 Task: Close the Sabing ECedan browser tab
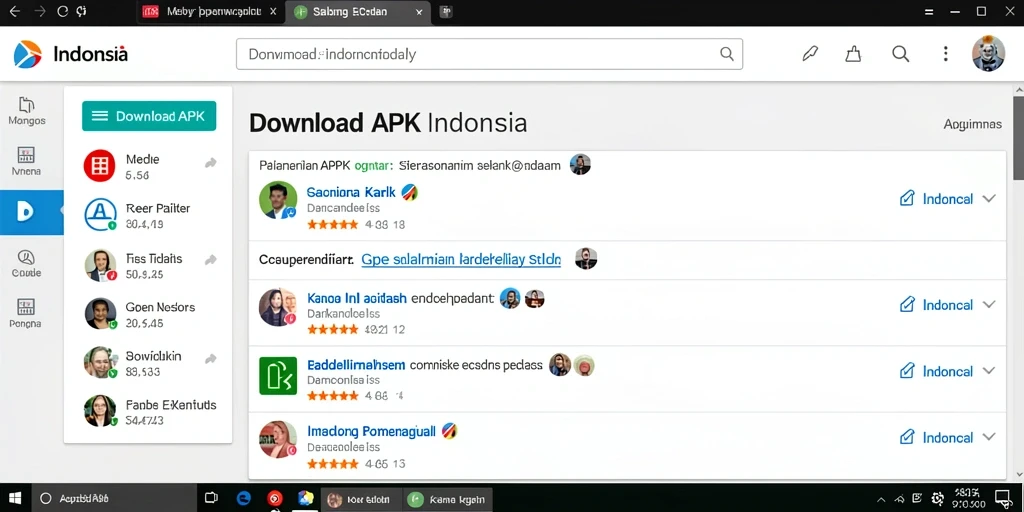419,12
